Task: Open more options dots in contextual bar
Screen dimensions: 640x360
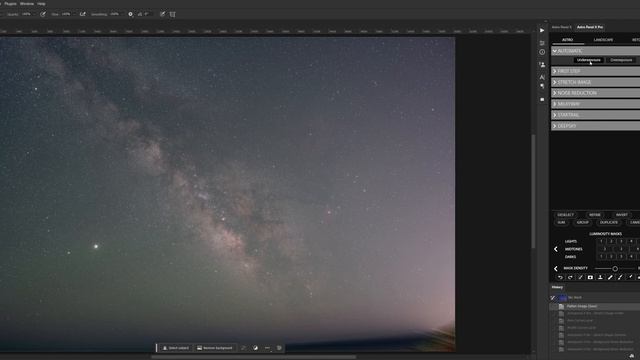Action: point(267,348)
